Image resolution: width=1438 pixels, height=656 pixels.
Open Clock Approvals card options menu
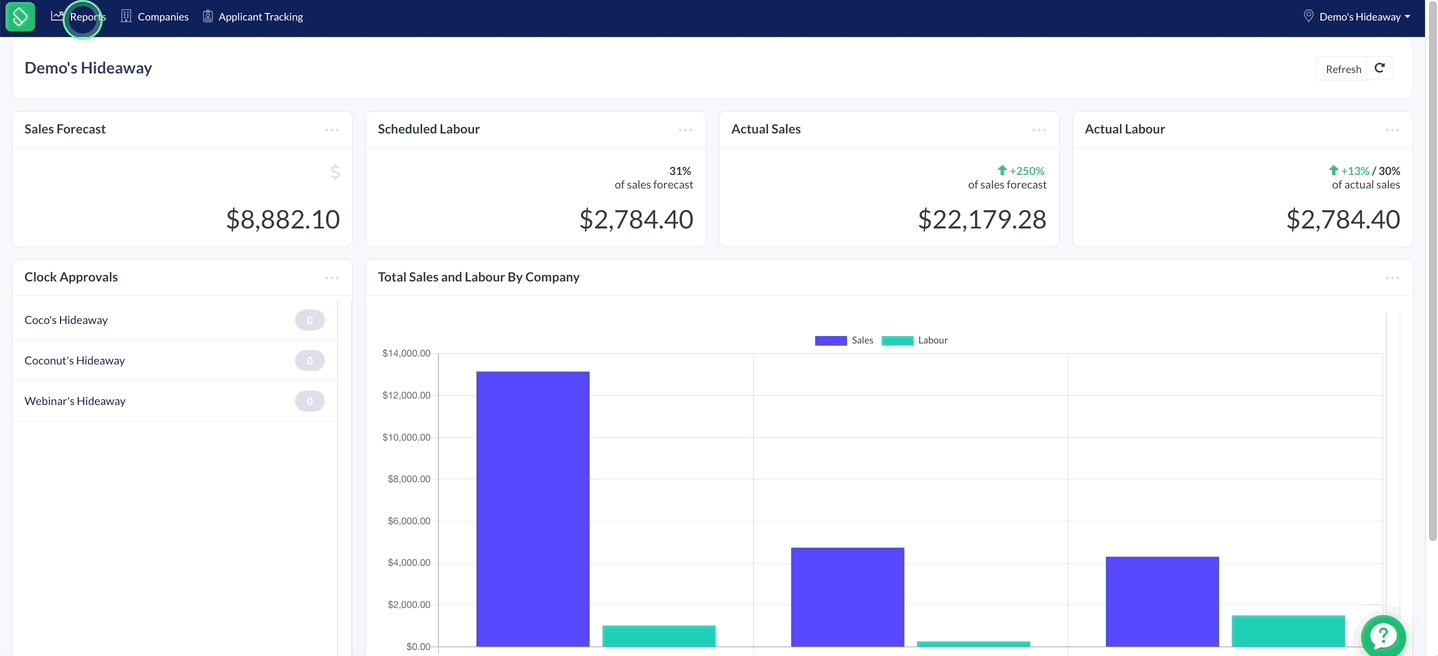click(332, 278)
